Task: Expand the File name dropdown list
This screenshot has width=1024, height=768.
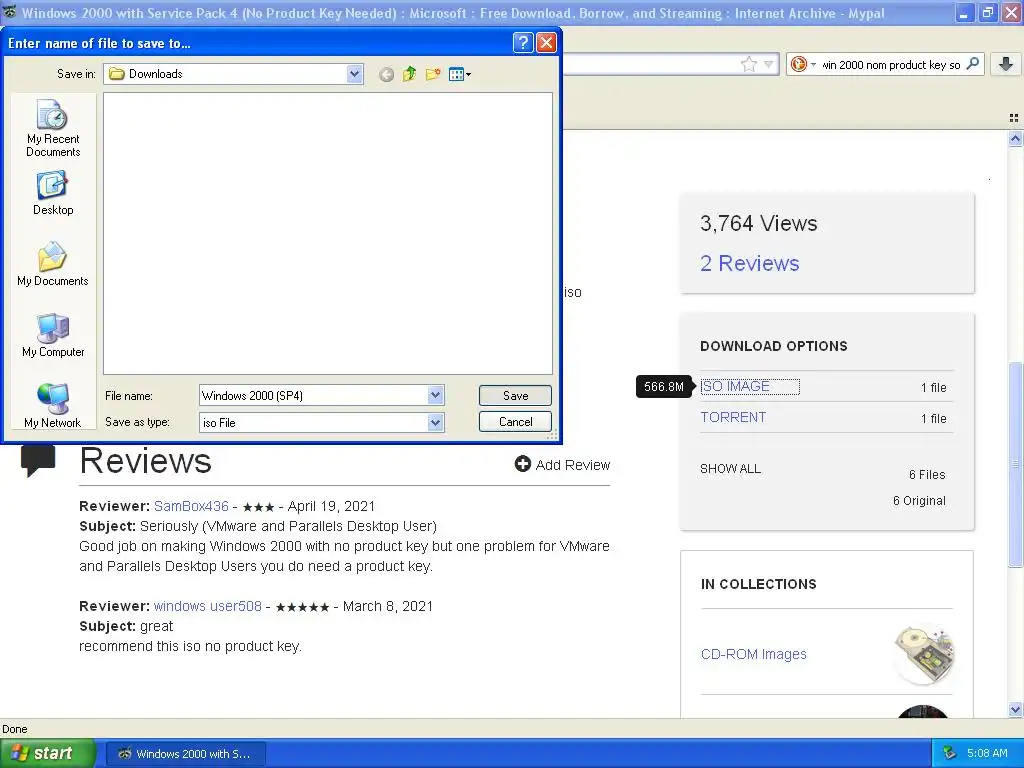Action: [x=436, y=395]
